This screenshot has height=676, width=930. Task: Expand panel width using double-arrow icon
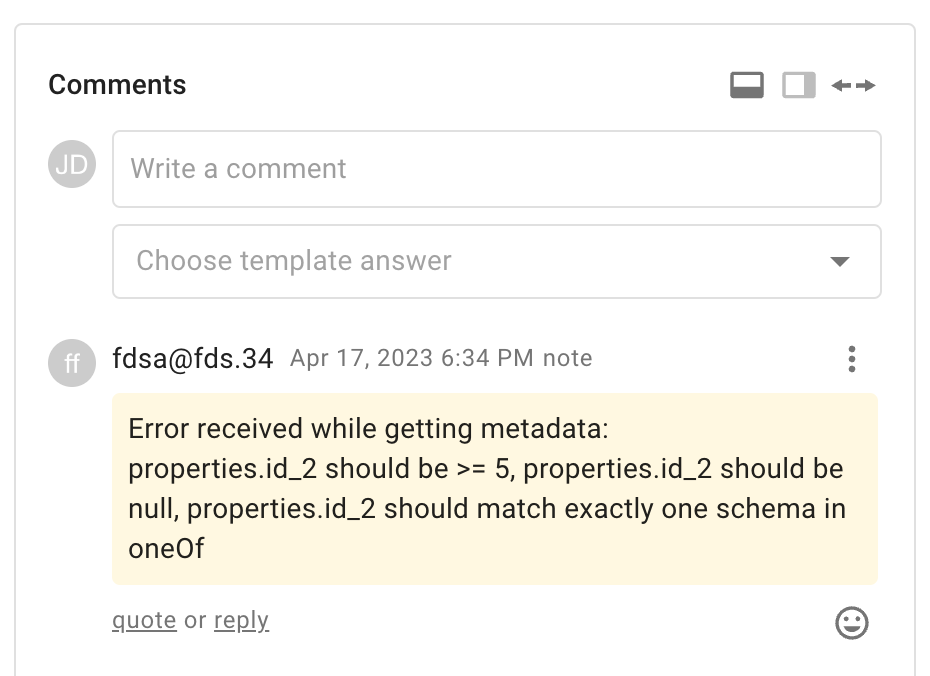click(x=853, y=86)
